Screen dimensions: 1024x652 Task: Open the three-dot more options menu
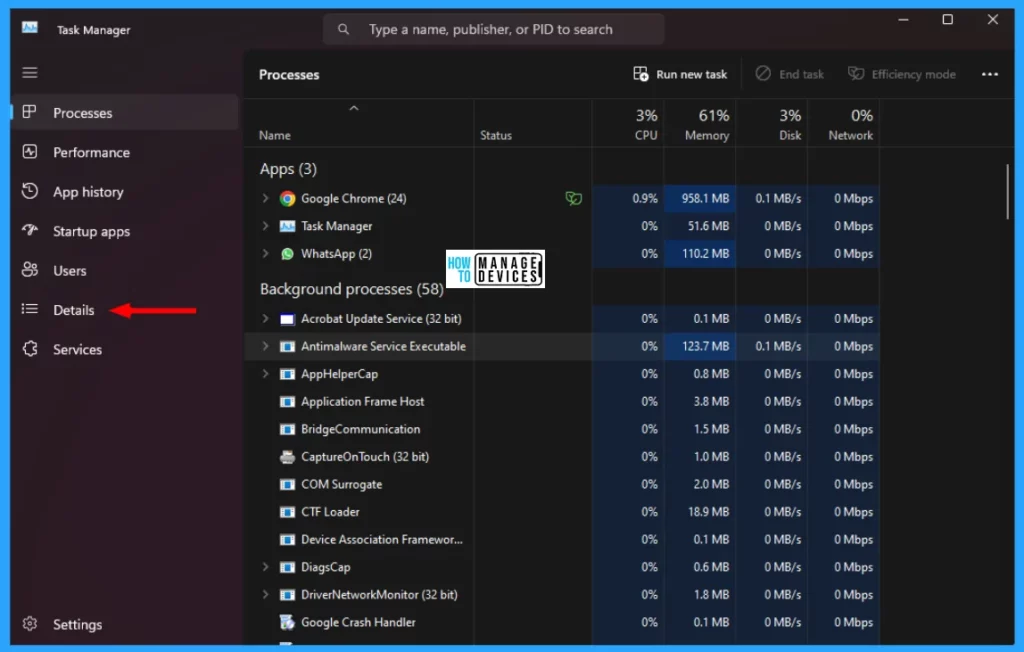pos(989,74)
